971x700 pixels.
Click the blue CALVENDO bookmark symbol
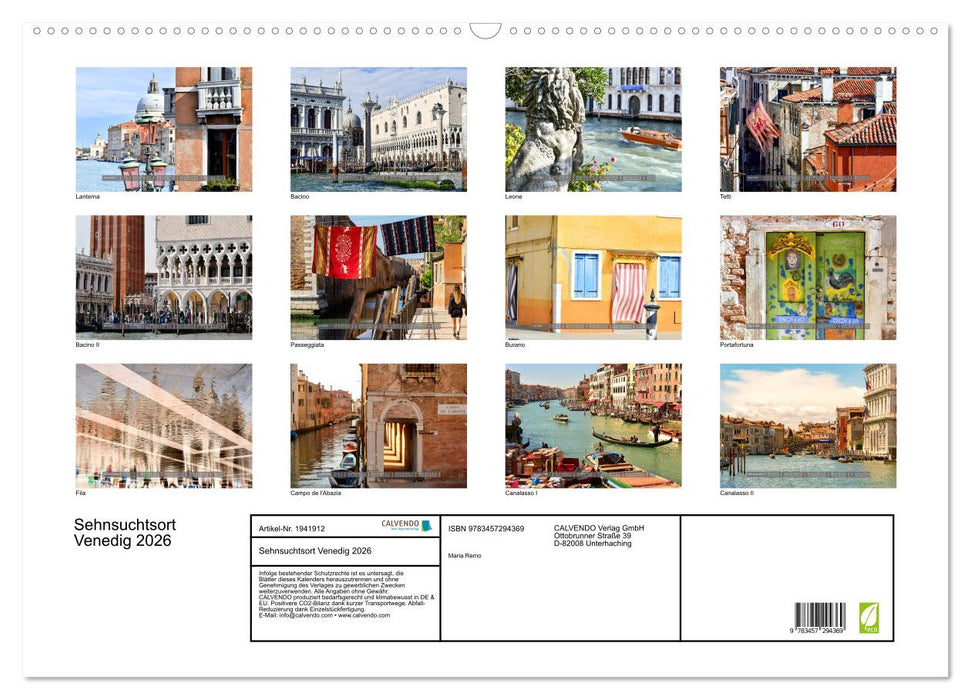[x=426, y=524]
